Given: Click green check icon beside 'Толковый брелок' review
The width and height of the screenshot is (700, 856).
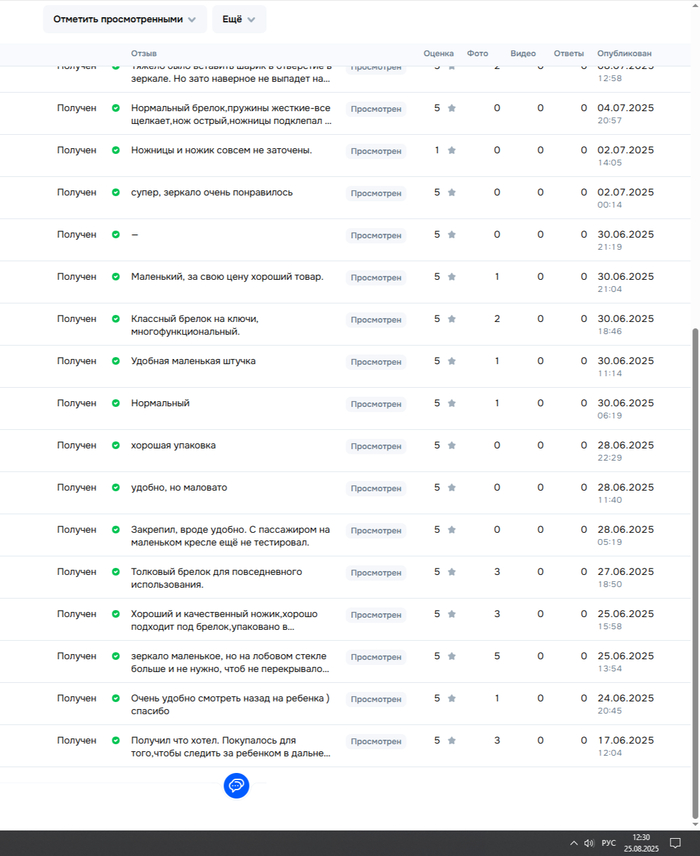Looking at the screenshot, I should (115, 572).
